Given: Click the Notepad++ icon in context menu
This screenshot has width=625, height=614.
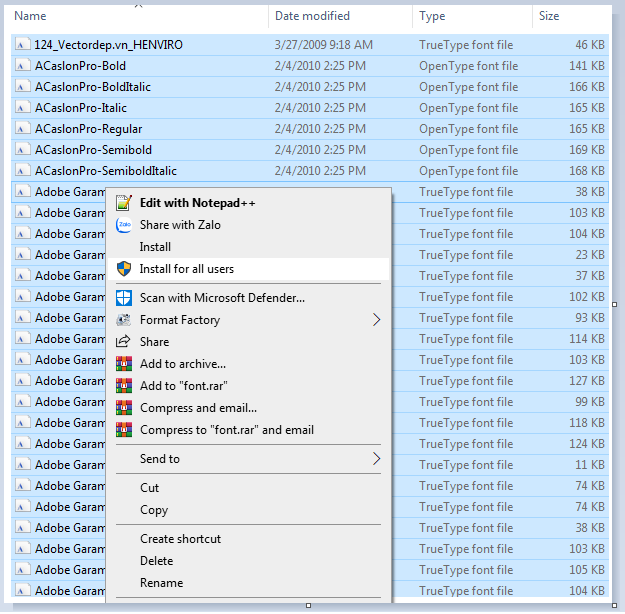Looking at the screenshot, I should pyautogui.click(x=124, y=203).
